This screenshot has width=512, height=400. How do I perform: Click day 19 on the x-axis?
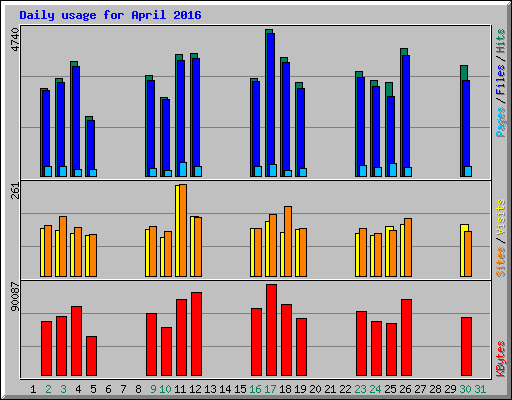click(x=300, y=389)
